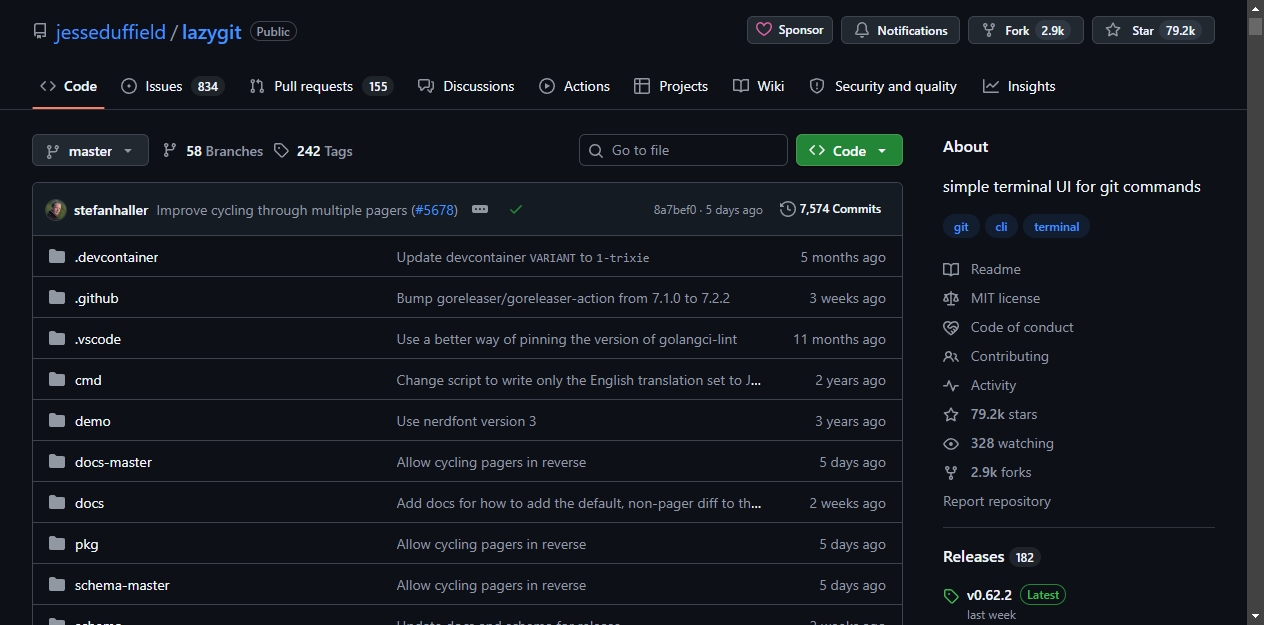This screenshot has height=625, width=1264.
Task: Click folder icon next to pkg
Action: click(57, 544)
